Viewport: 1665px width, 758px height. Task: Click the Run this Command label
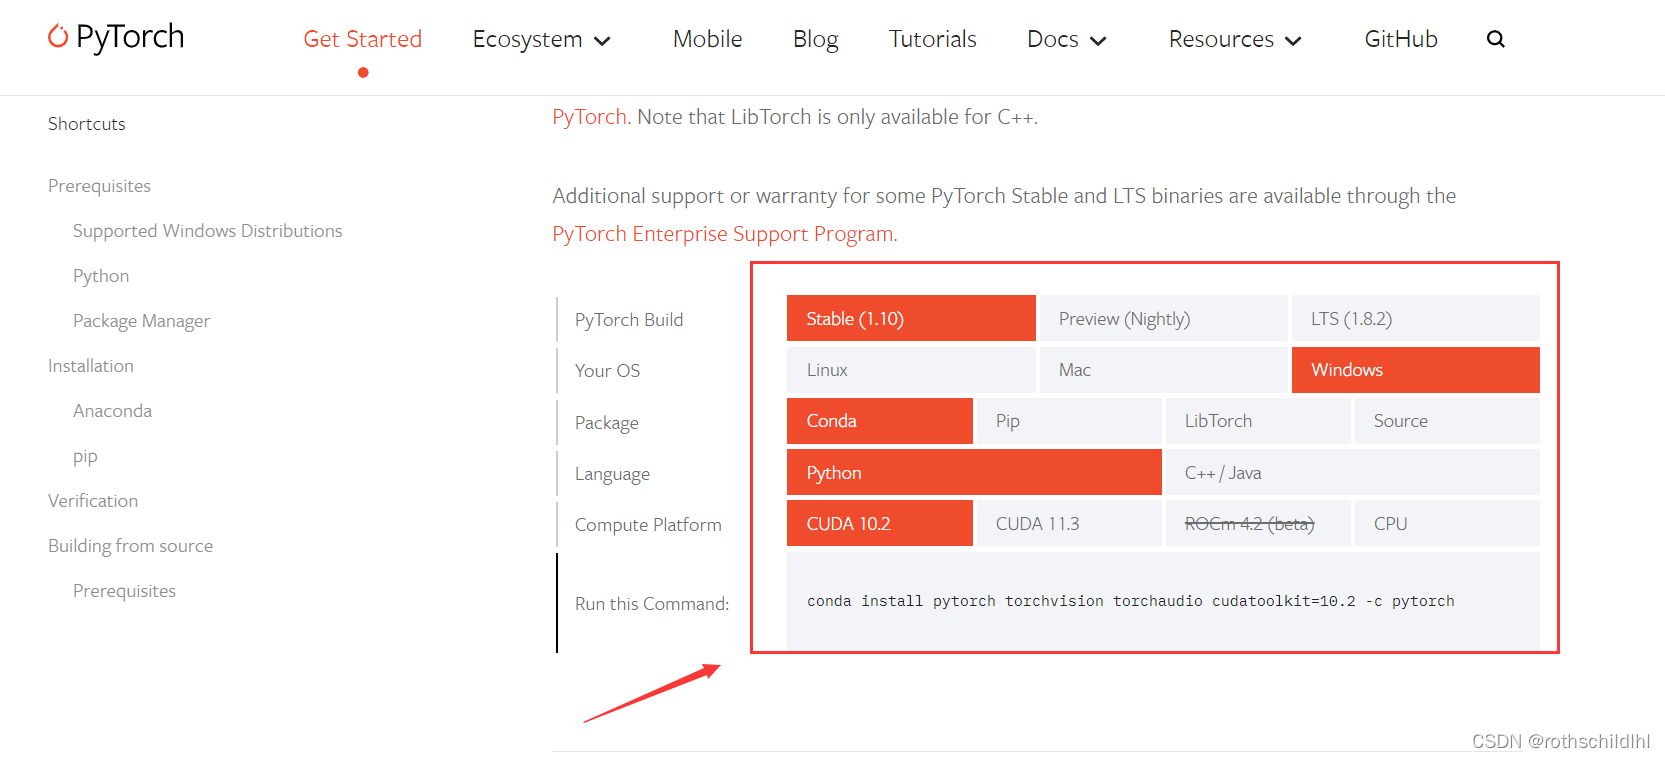(652, 604)
